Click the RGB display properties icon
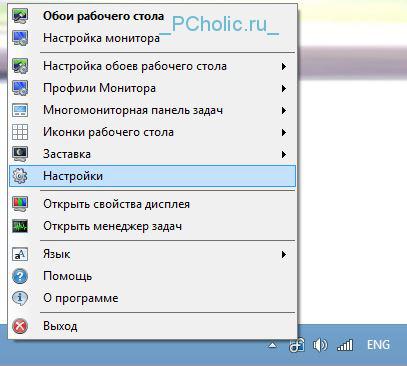Viewport: 407px width, 366px height. point(20,204)
